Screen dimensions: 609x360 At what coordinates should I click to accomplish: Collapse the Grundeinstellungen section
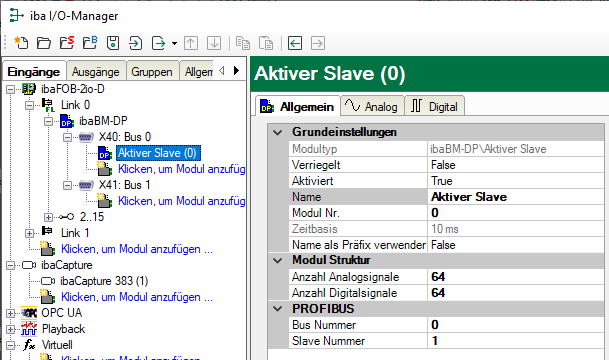277,132
